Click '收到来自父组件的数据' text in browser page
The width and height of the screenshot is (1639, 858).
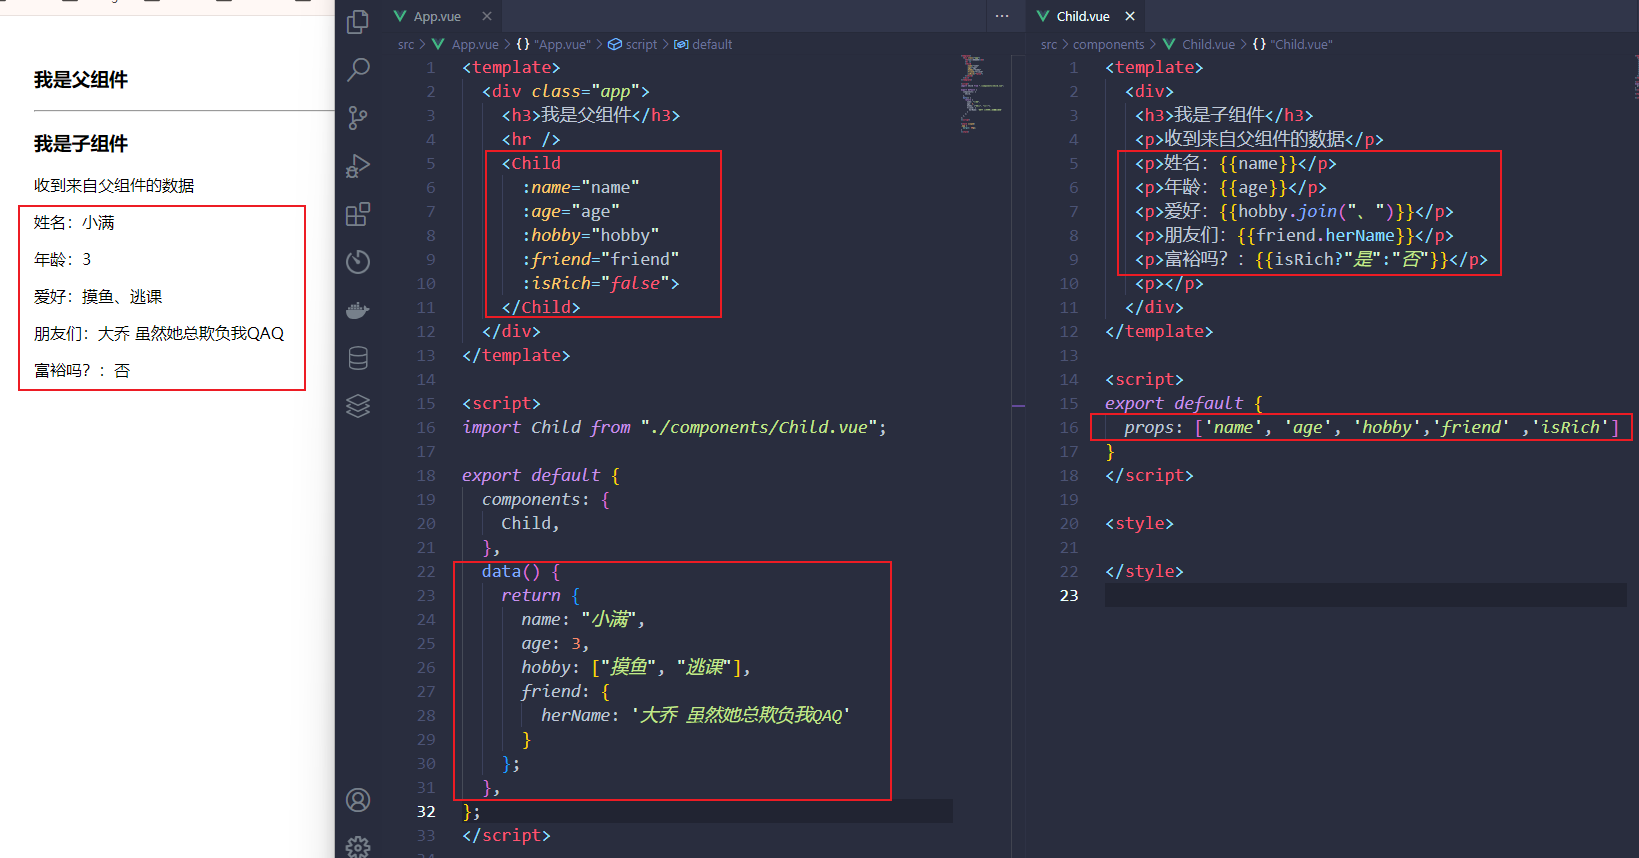[x=114, y=186]
